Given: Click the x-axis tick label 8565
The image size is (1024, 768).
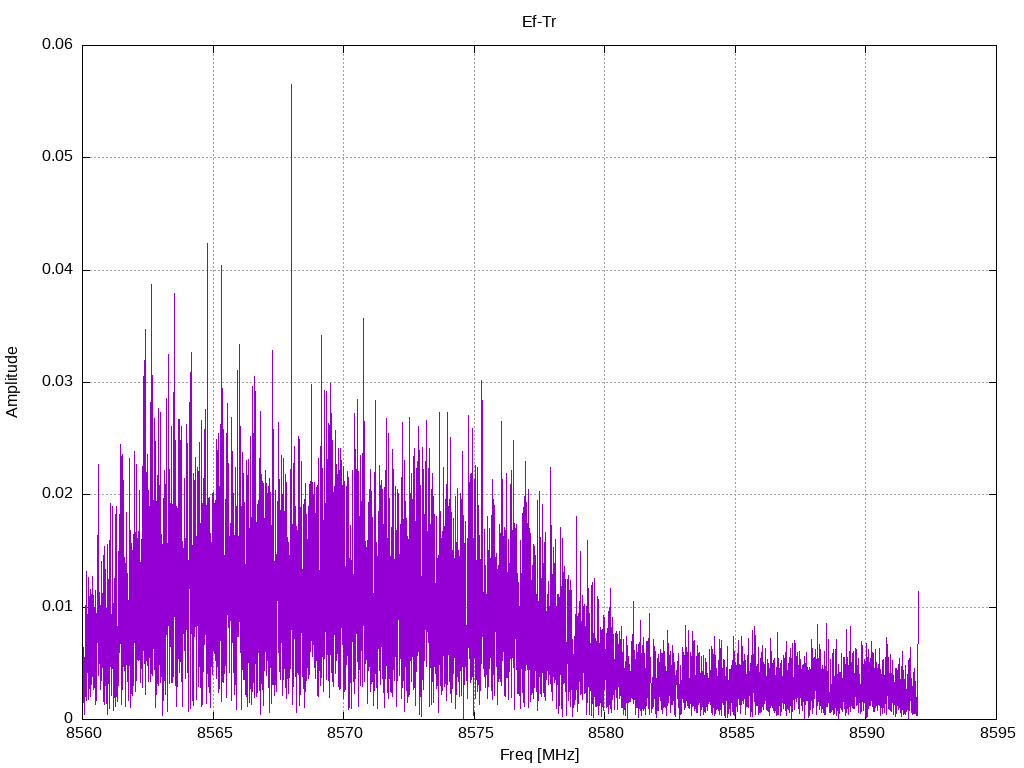Looking at the screenshot, I should [x=214, y=733].
